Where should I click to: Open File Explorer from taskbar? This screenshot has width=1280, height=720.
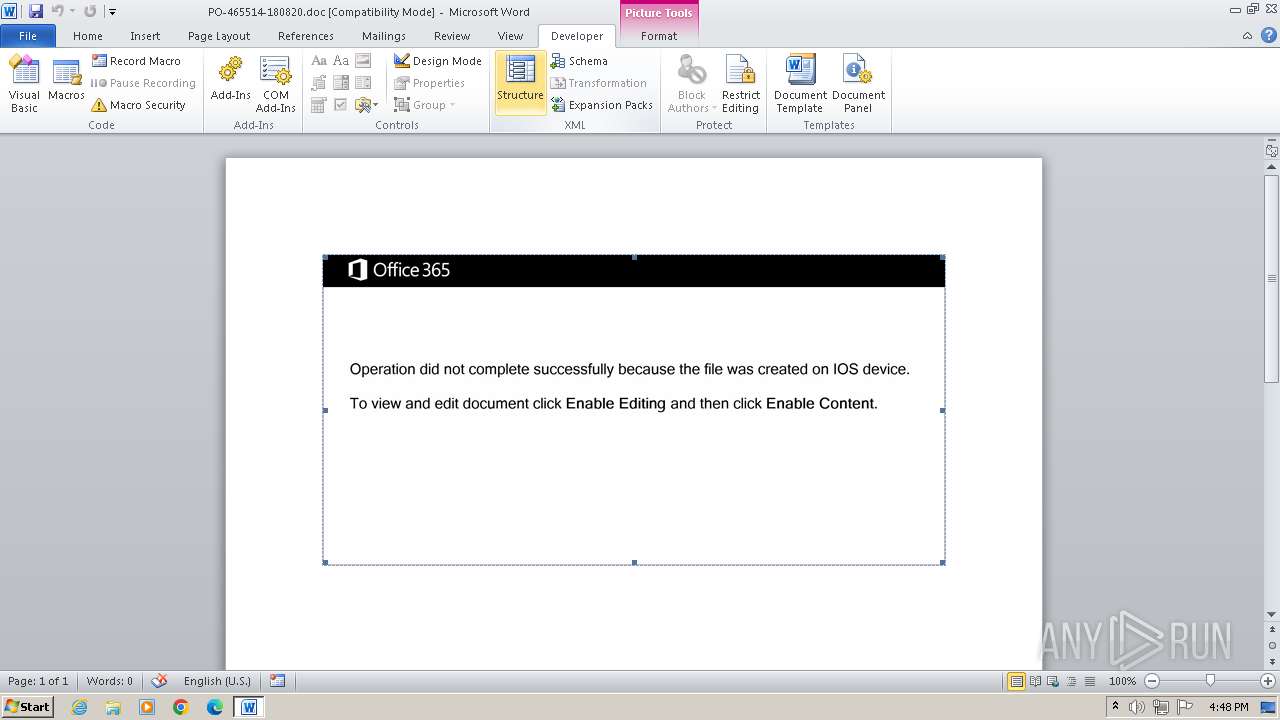tap(113, 707)
